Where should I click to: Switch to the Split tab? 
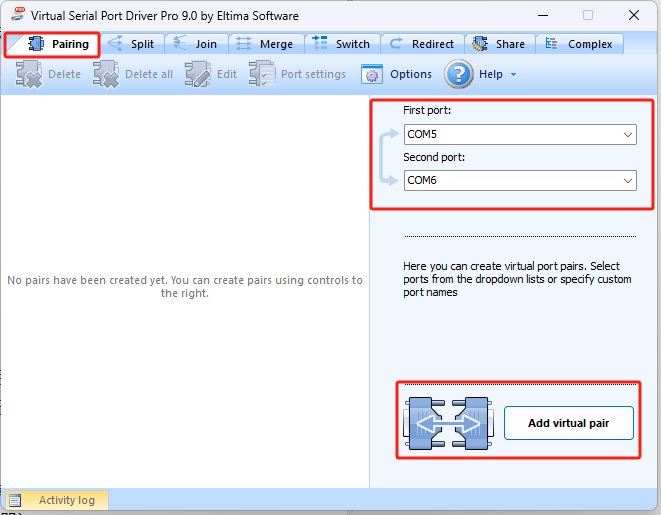click(132, 44)
